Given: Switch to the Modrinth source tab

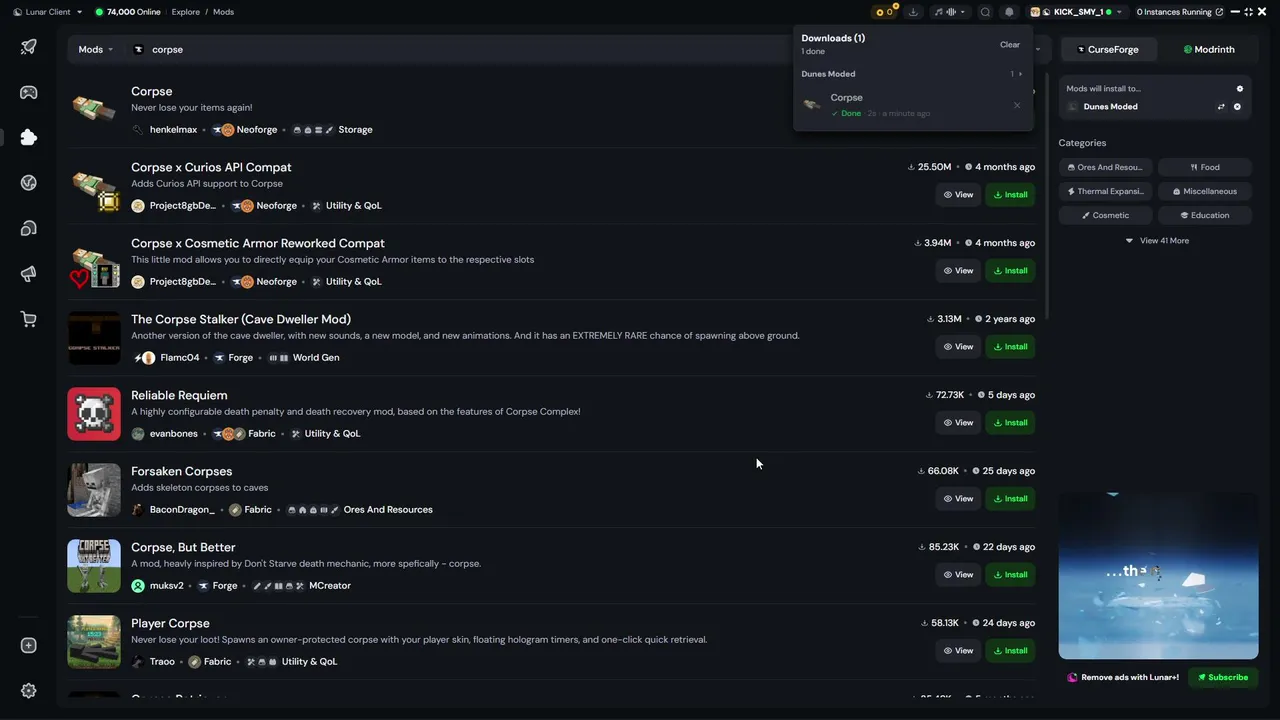Looking at the screenshot, I should point(1209,49).
